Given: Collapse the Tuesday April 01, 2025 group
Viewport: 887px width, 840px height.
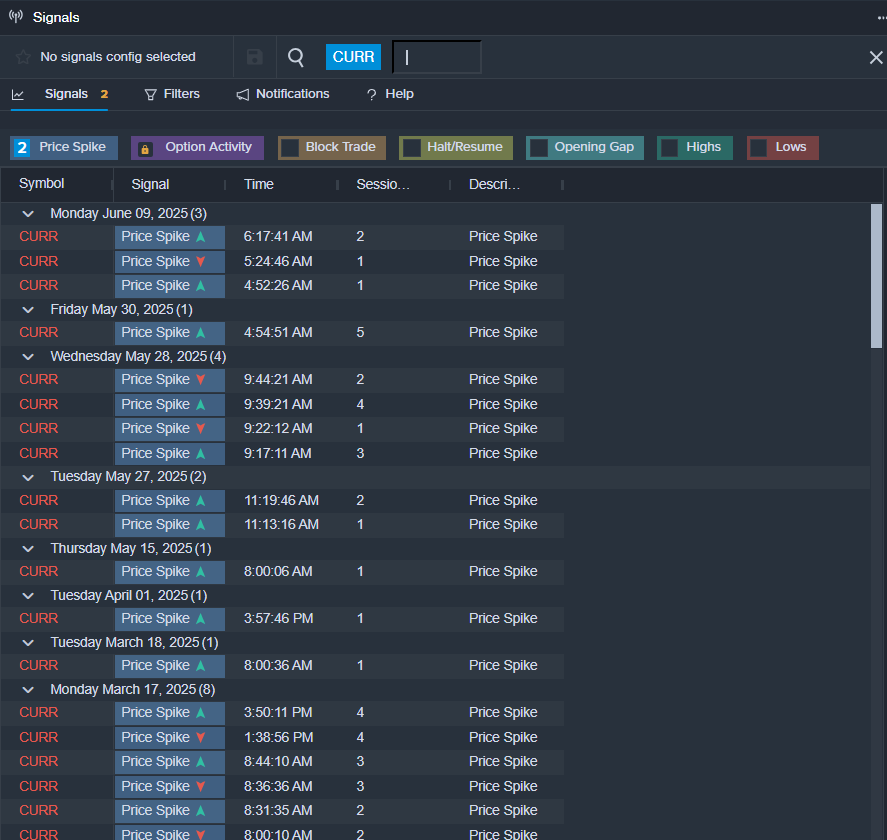Looking at the screenshot, I should [x=28, y=596].
